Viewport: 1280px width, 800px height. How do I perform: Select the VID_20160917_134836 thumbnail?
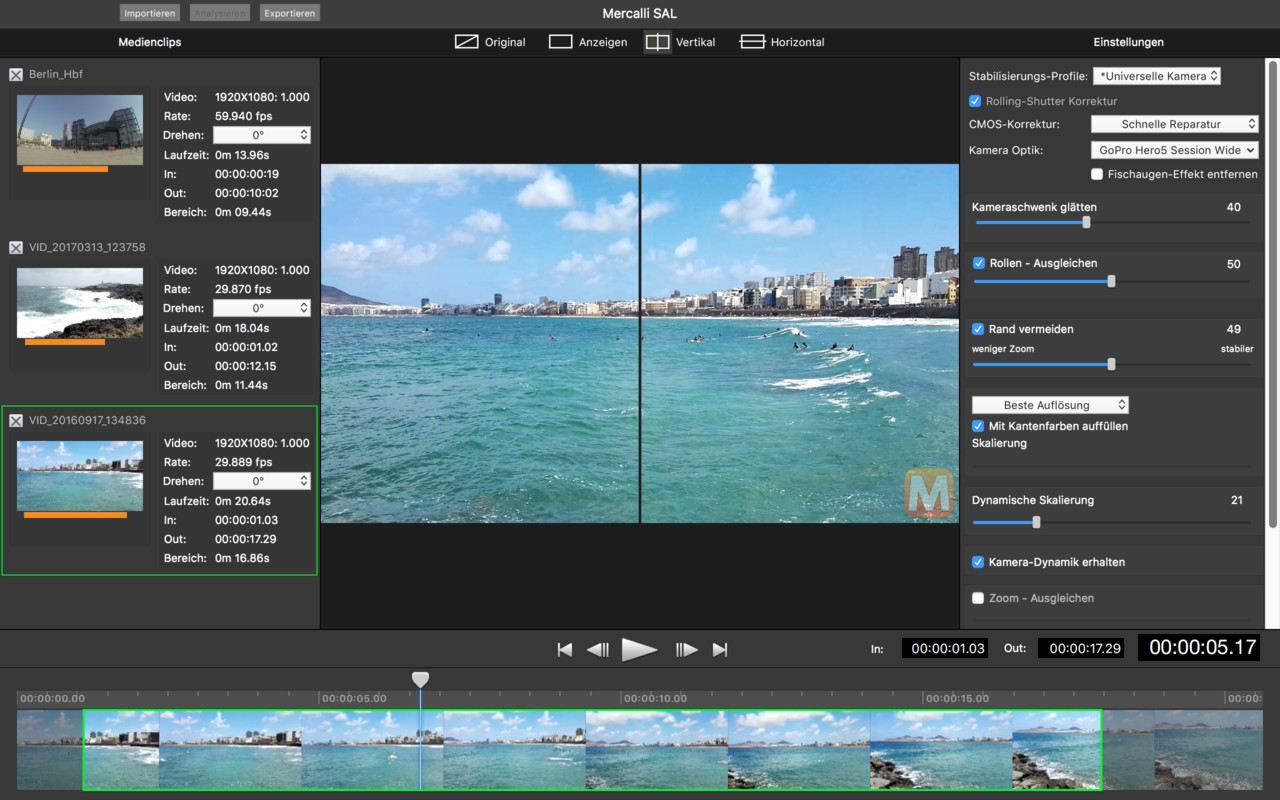coord(80,476)
